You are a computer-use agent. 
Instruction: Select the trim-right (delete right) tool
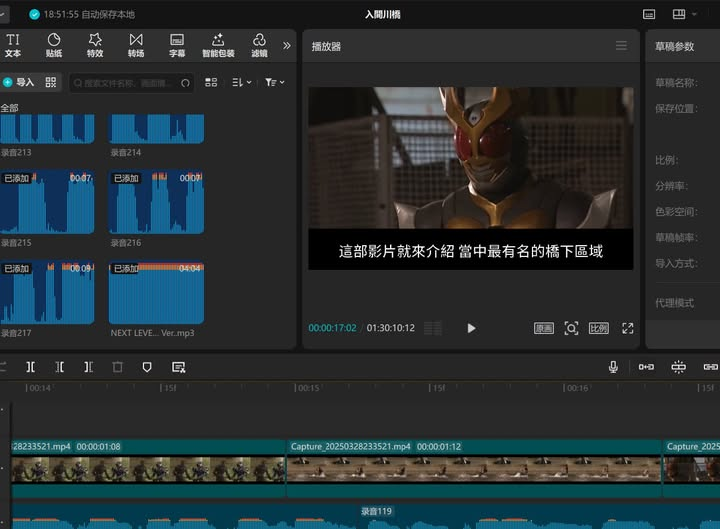pos(89,367)
